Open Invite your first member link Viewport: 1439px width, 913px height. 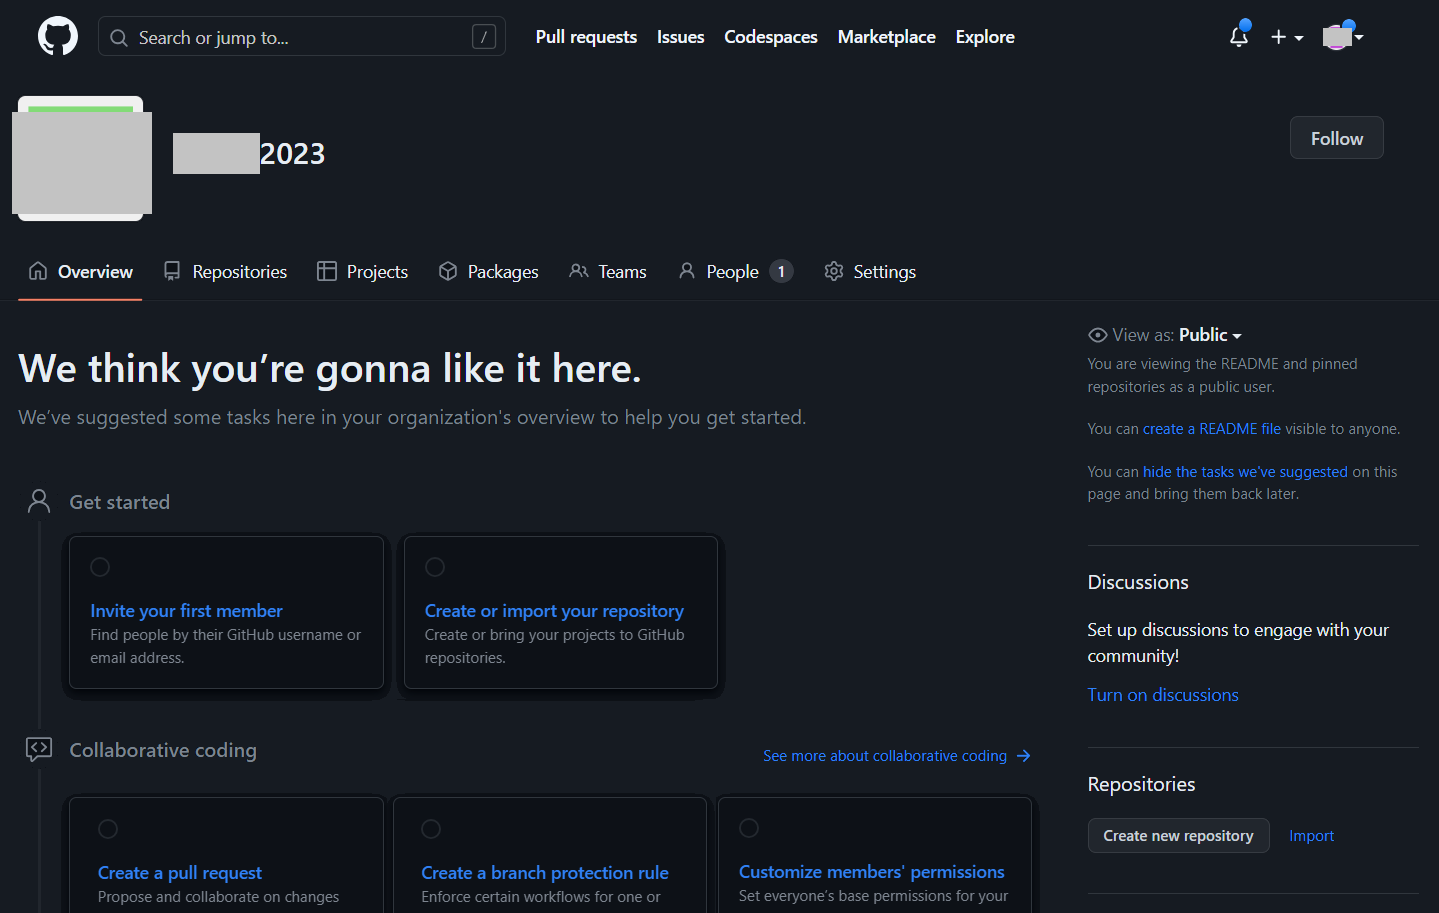coord(186,611)
